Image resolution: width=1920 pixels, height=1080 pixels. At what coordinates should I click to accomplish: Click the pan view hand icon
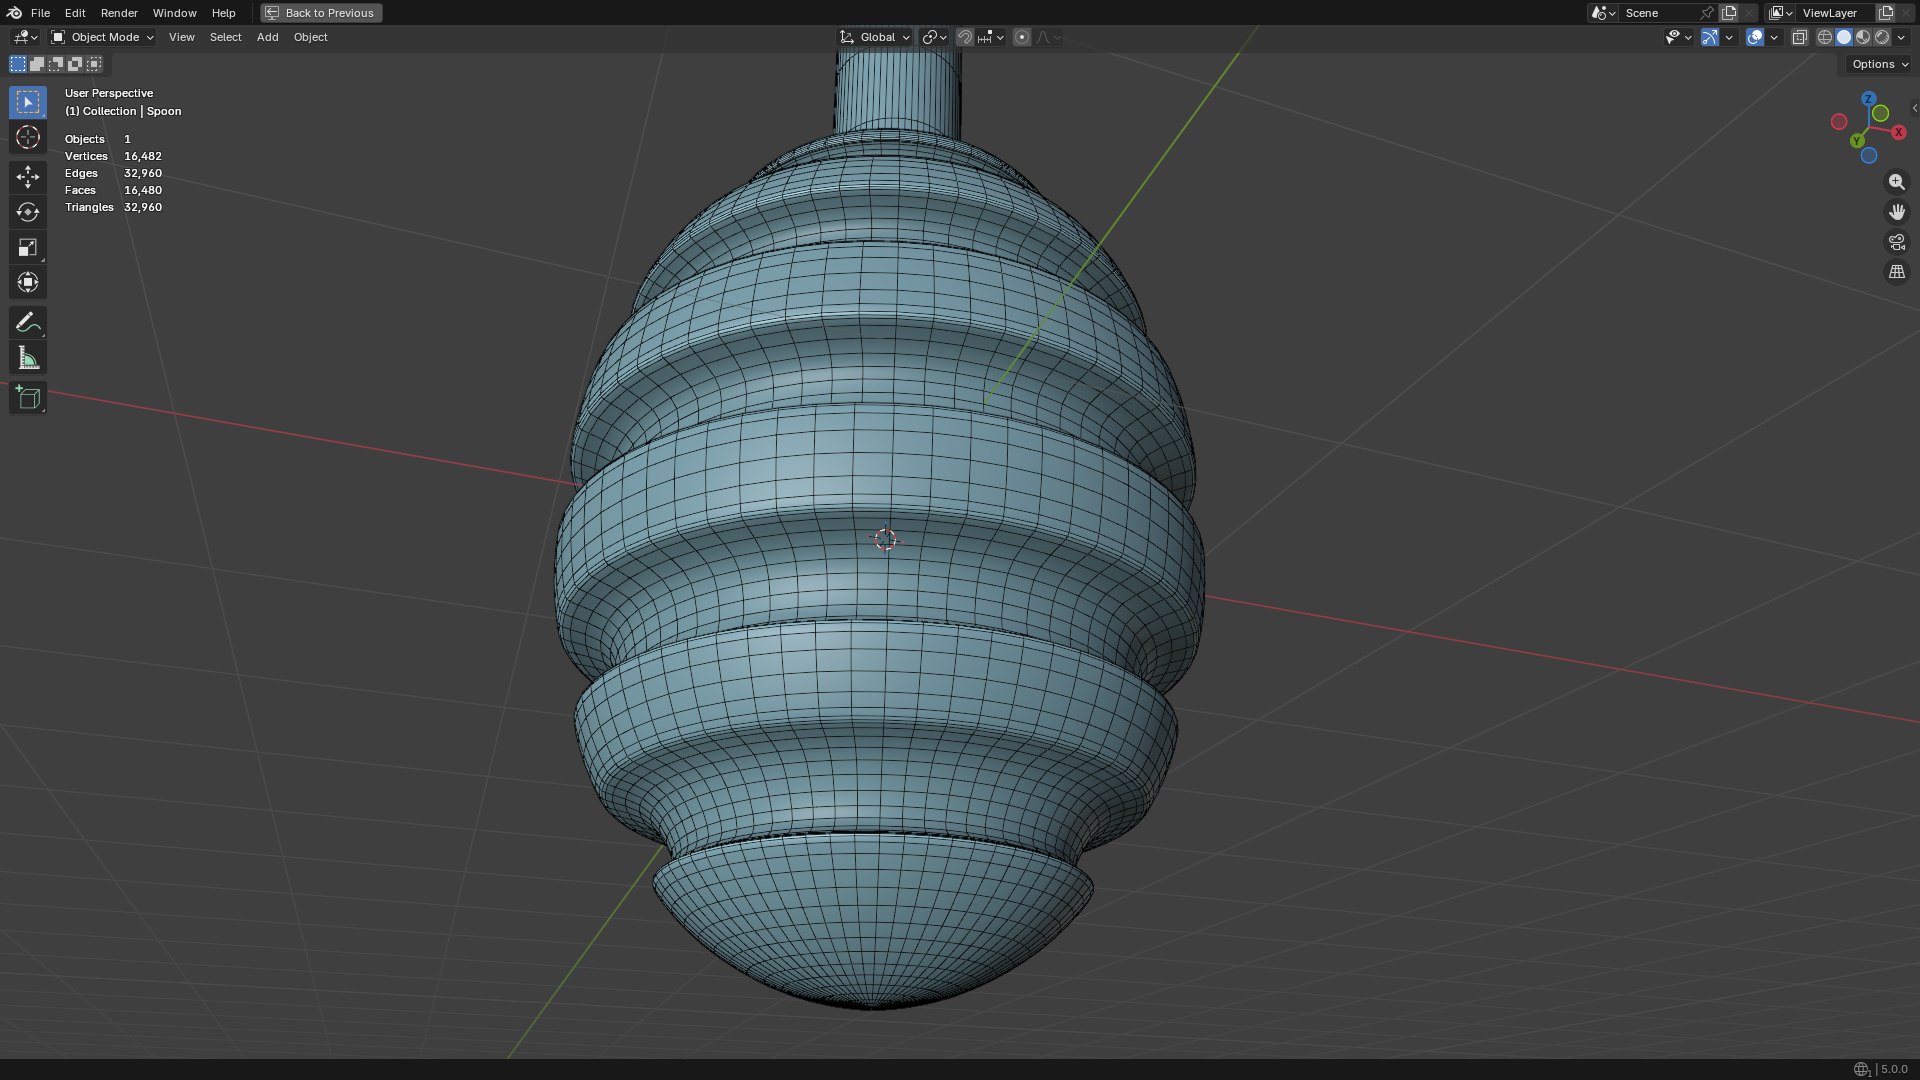(x=1896, y=212)
